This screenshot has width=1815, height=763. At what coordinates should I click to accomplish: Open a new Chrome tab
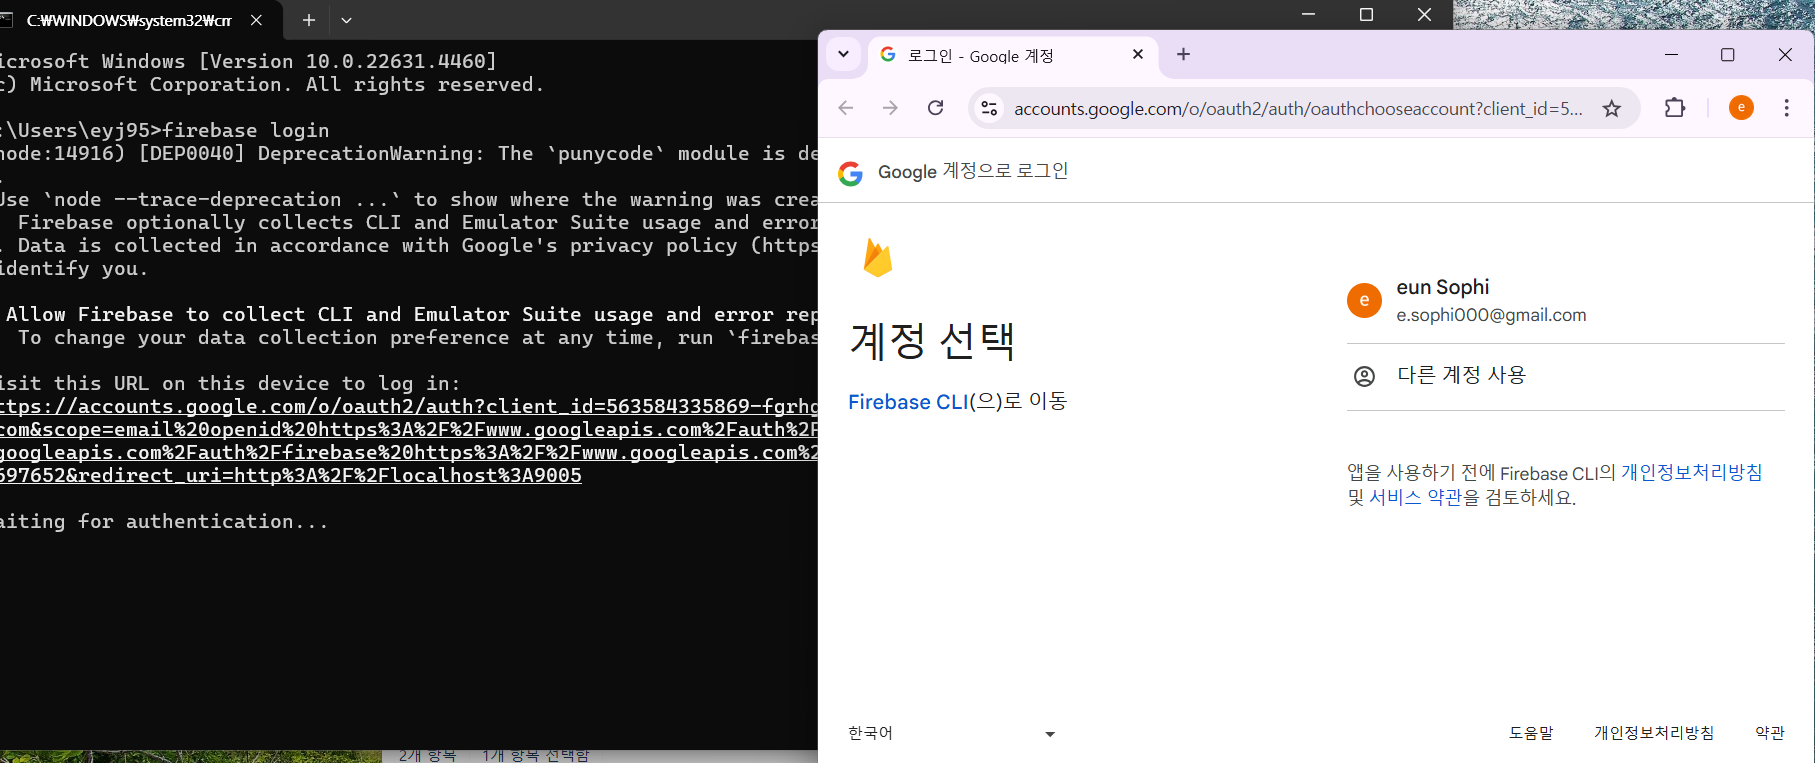click(1183, 54)
